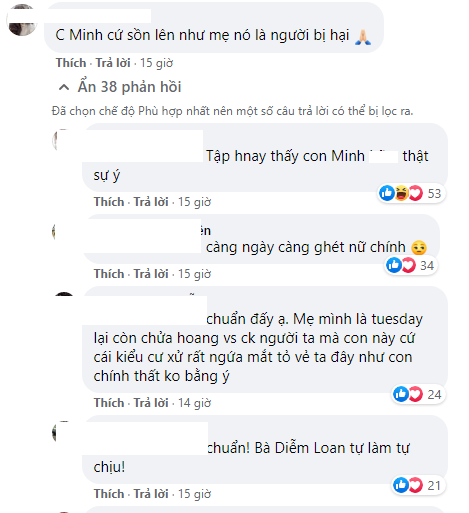The width and height of the screenshot is (469, 513).
Task: Open the top commenter's profile avatar
Action: (22, 20)
